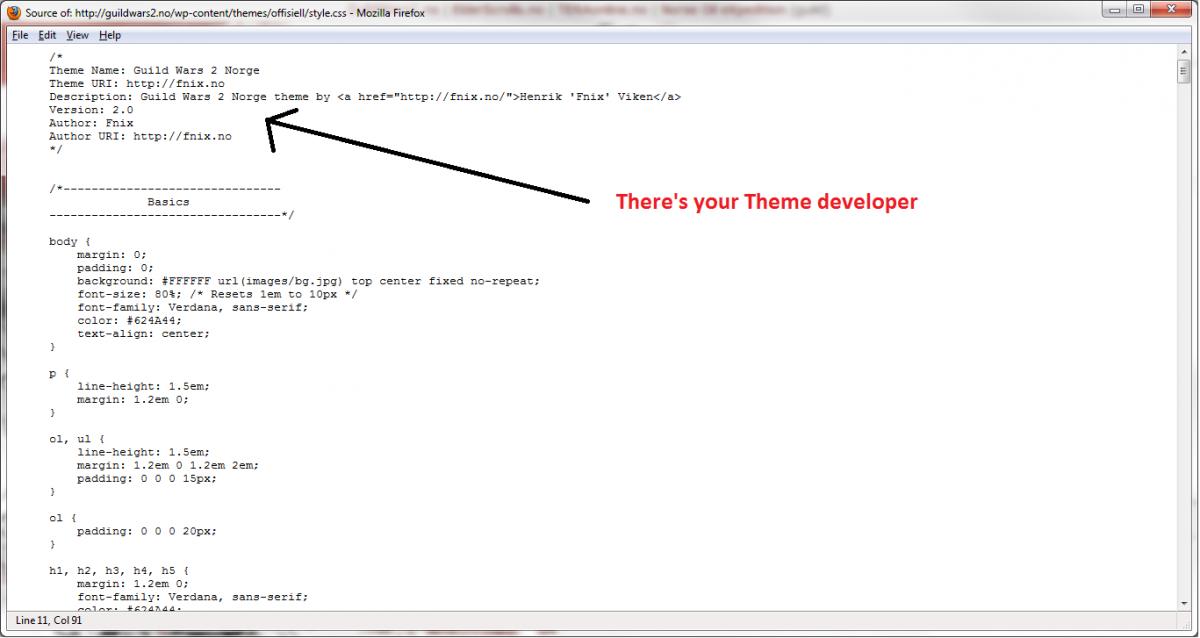
Task: Open the Help menu
Action: point(110,35)
